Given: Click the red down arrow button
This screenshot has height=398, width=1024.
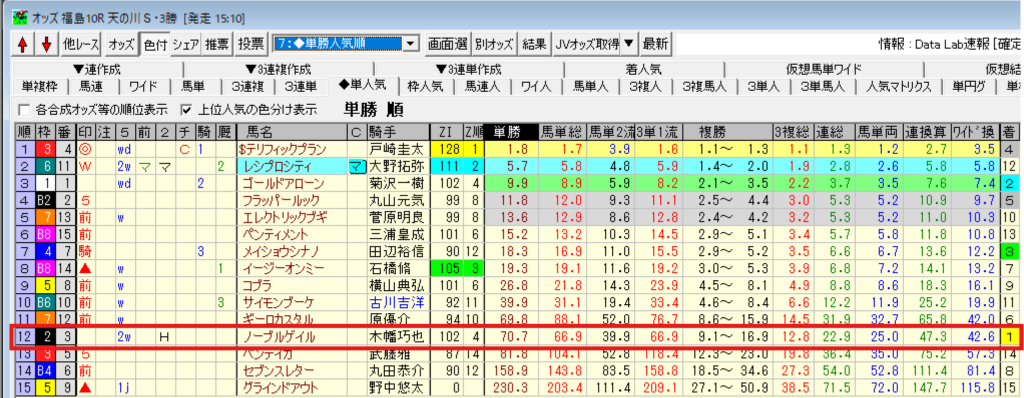Looking at the screenshot, I should tap(46, 44).
